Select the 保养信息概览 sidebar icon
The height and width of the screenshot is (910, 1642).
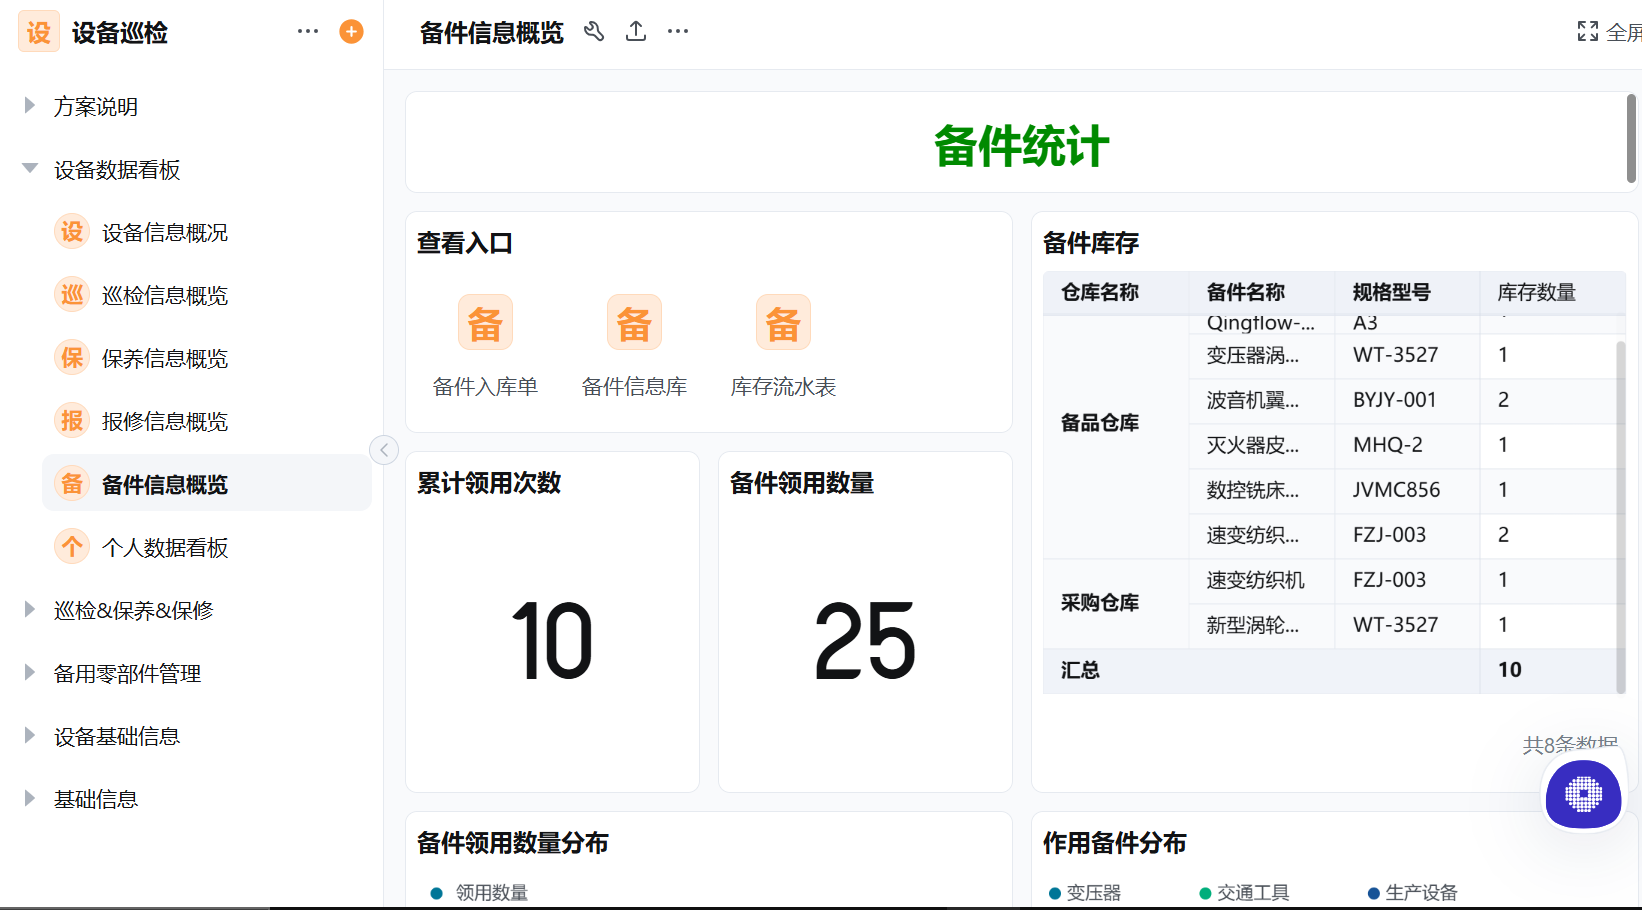coord(71,357)
